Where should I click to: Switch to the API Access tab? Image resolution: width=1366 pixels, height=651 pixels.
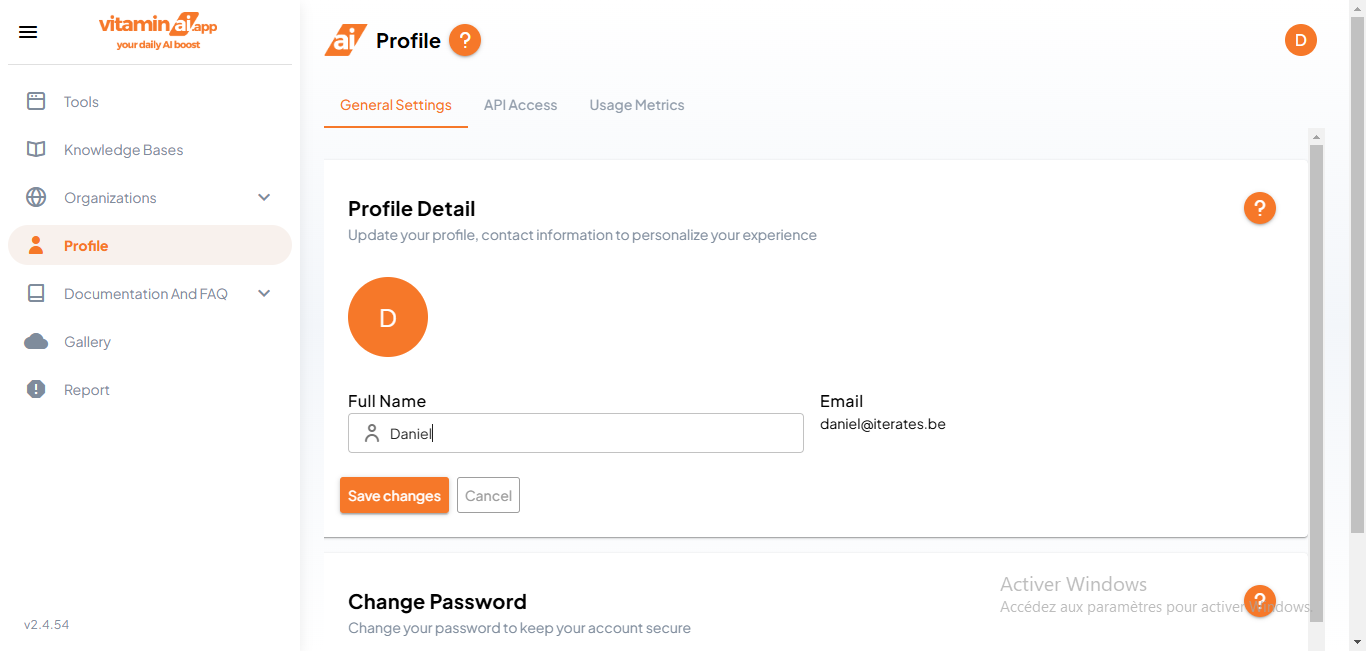(x=520, y=105)
